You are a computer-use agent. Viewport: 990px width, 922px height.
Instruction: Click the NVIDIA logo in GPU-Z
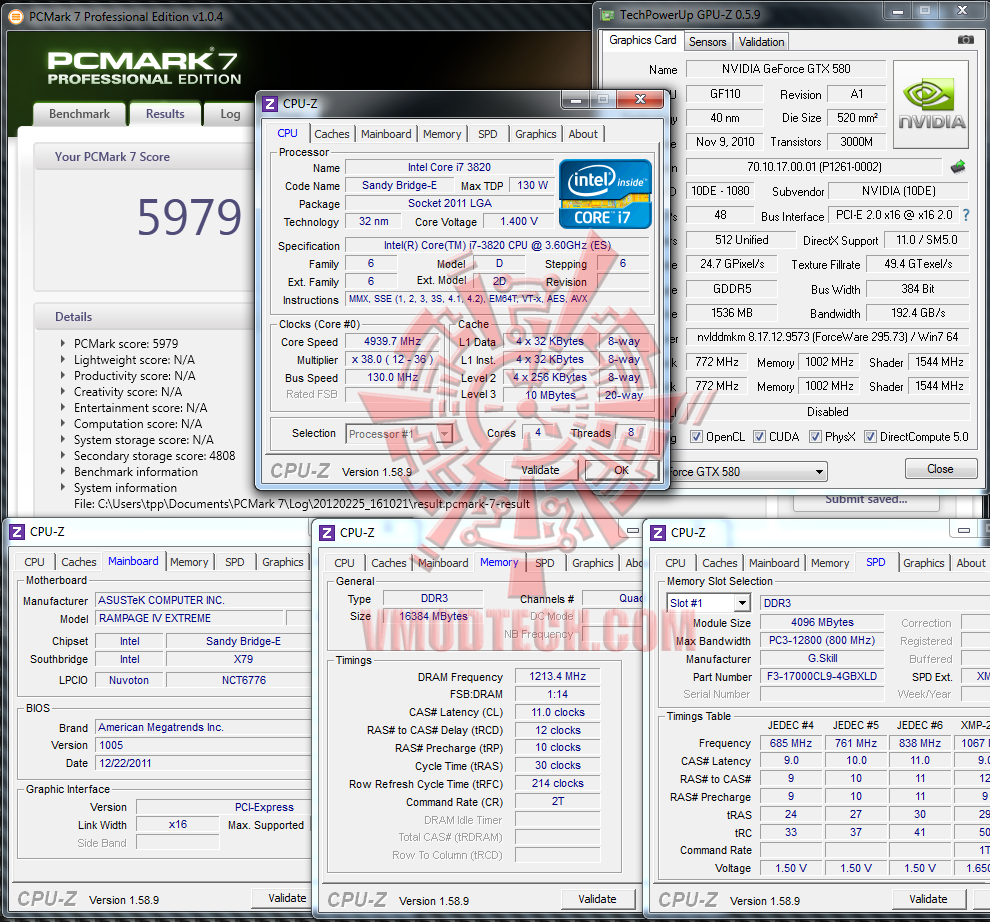coord(931,105)
